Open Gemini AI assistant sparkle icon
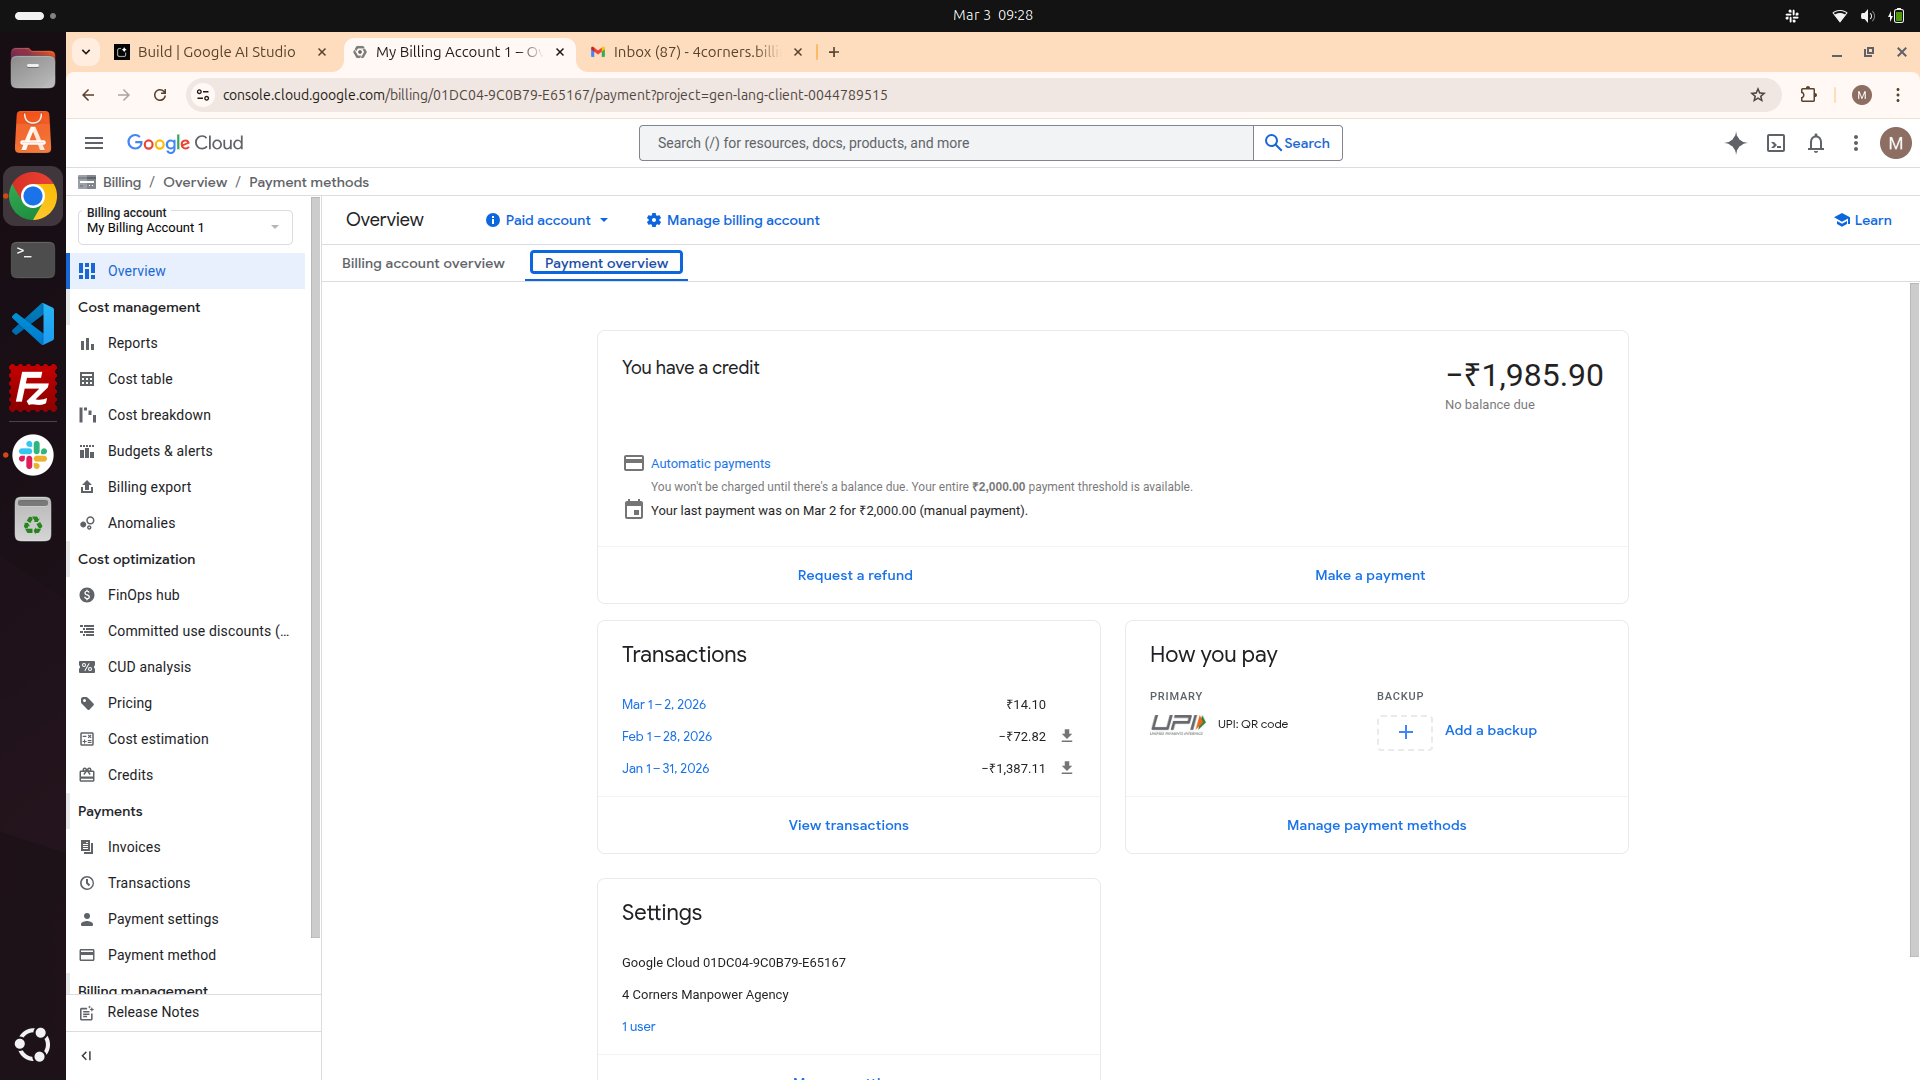The height and width of the screenshot is (1080, 1920). (1735, 143)
